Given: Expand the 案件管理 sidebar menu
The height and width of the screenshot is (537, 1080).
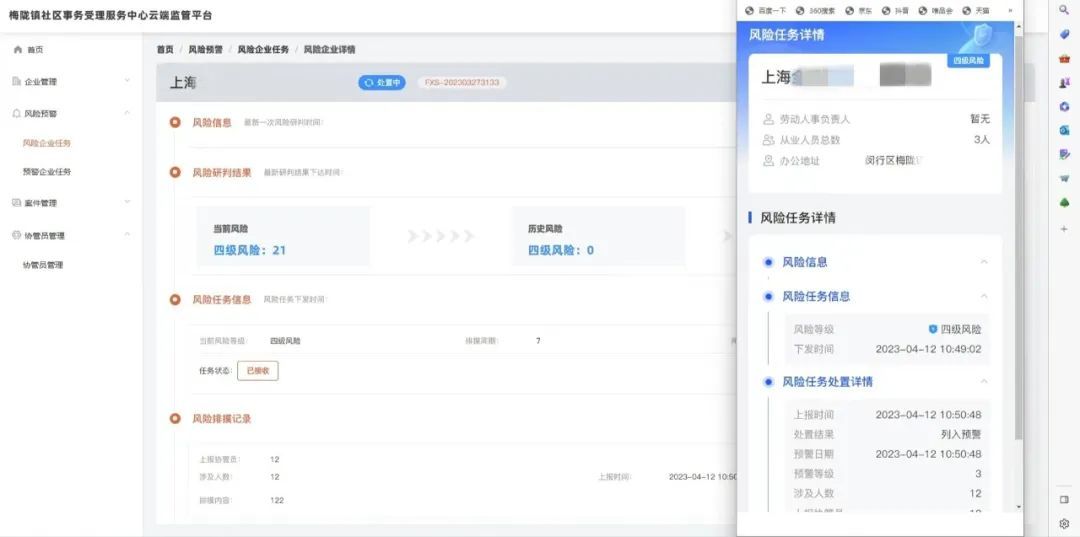Looking at the screenshot, I should point(127,202).
